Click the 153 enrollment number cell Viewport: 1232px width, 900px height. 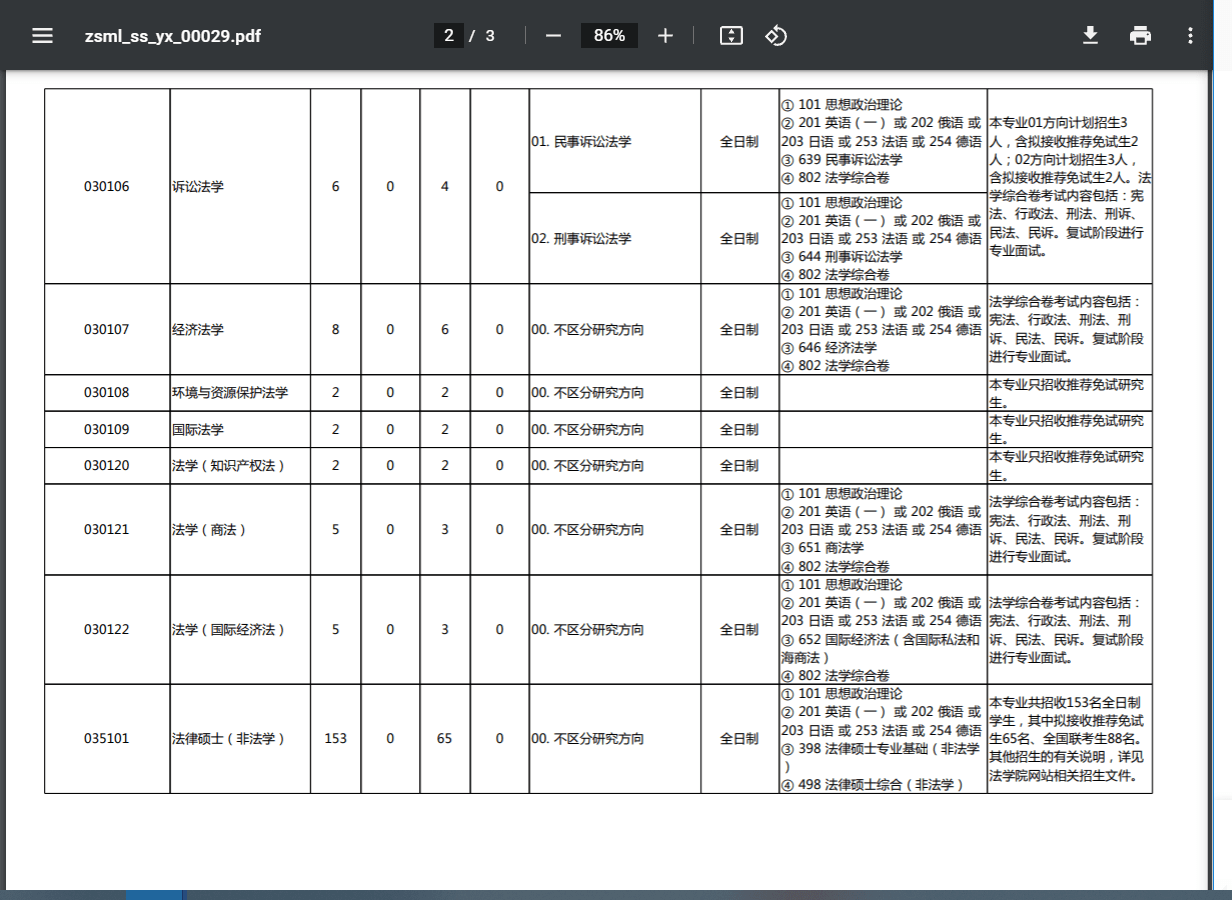point(335,739)
